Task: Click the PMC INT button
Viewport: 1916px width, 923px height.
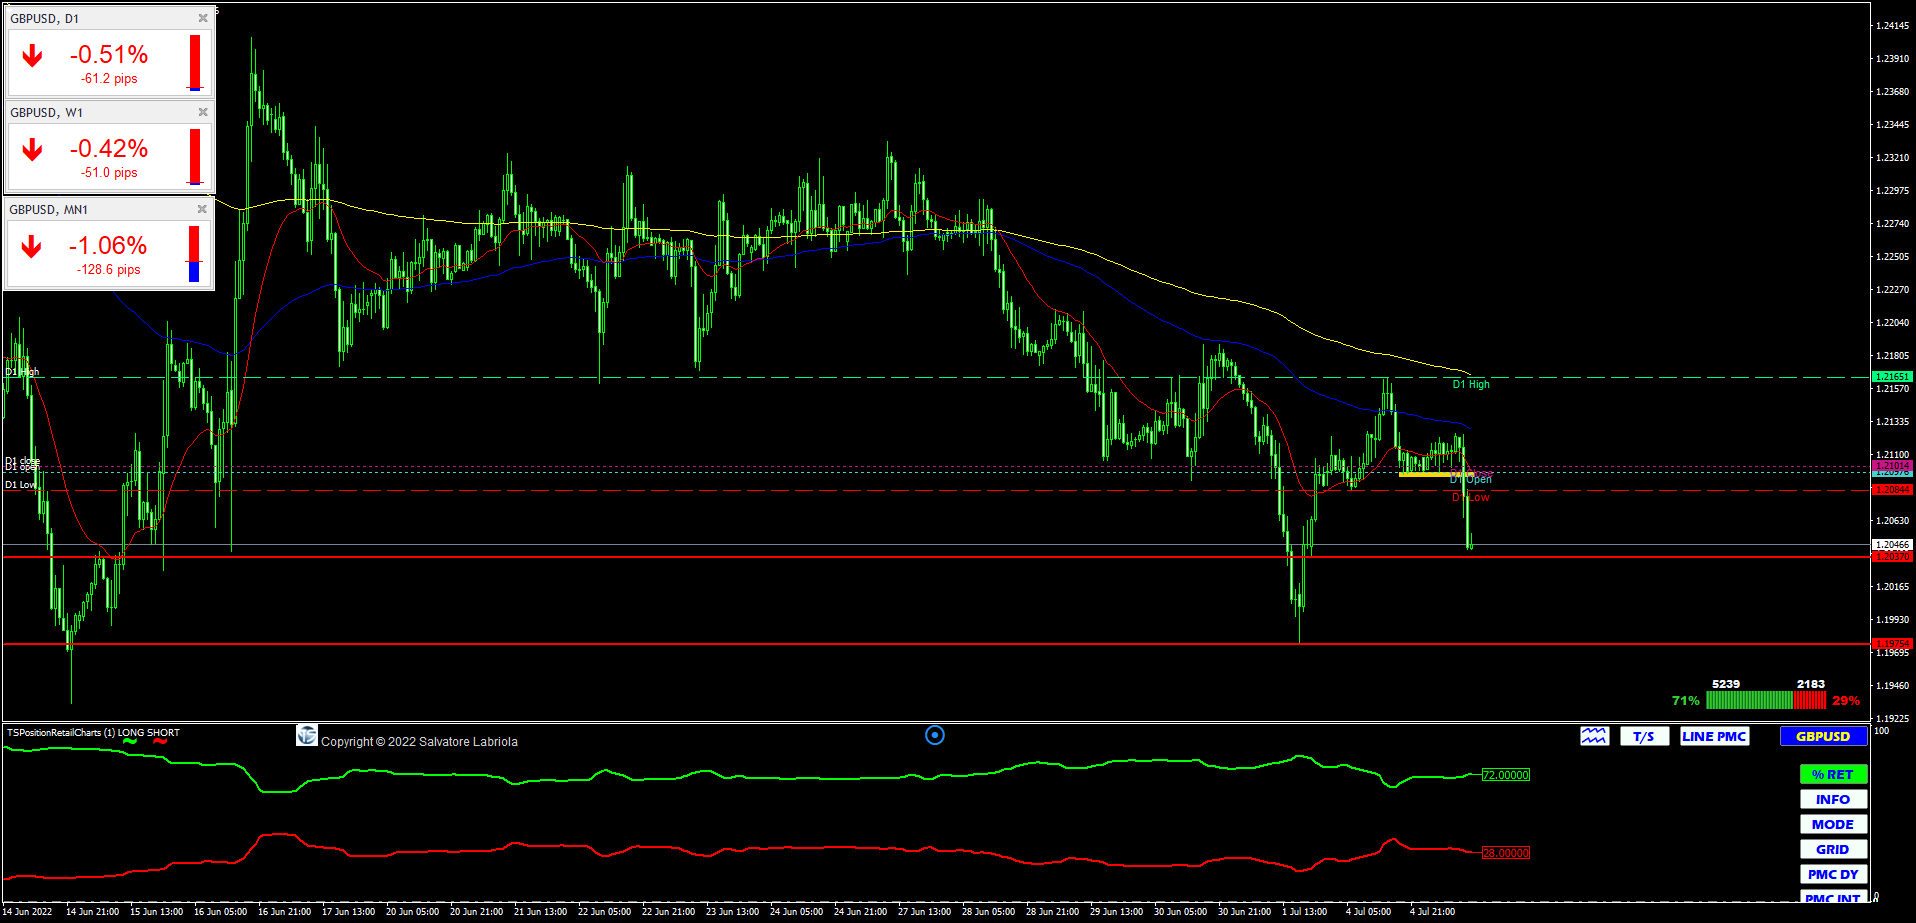Action: [1833, 897]
